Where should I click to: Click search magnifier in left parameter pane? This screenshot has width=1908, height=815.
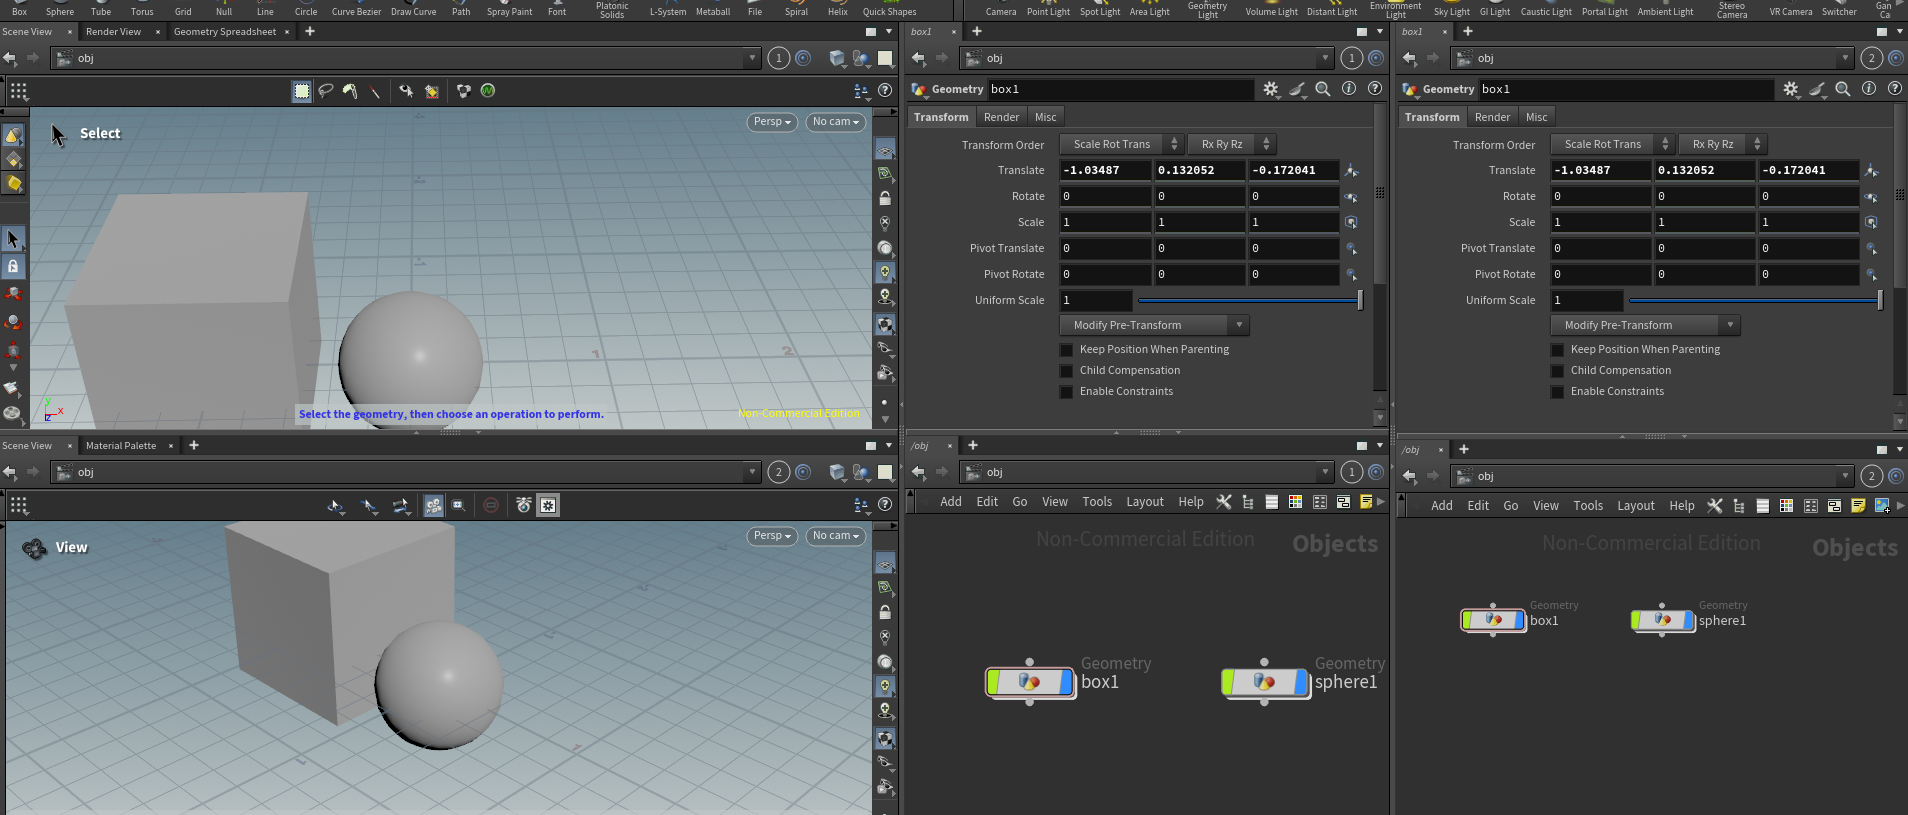pos(1322,89)
